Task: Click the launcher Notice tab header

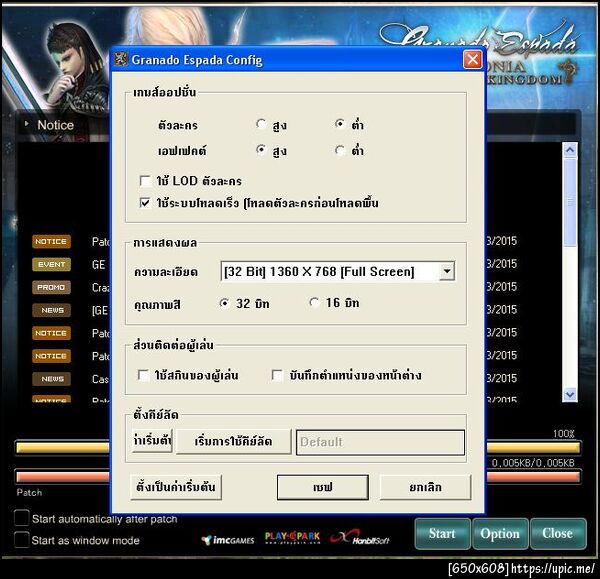Action: (x=55, y=125)
